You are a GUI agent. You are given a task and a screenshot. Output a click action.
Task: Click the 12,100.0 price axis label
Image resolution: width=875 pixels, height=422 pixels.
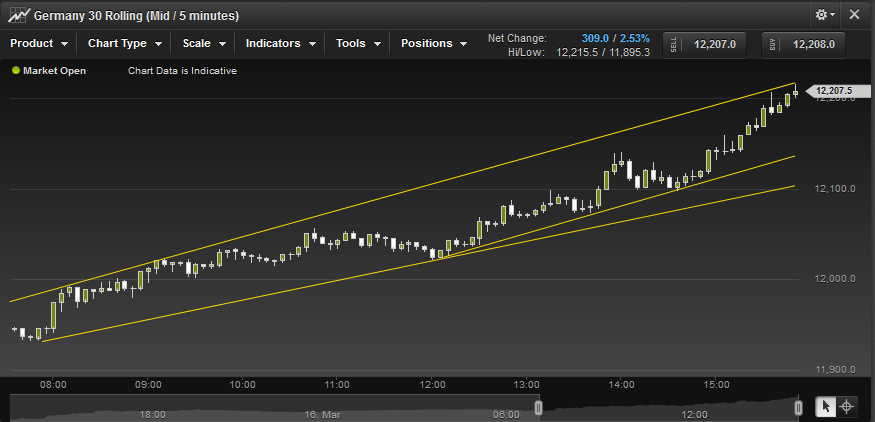[x=835, y=189]
